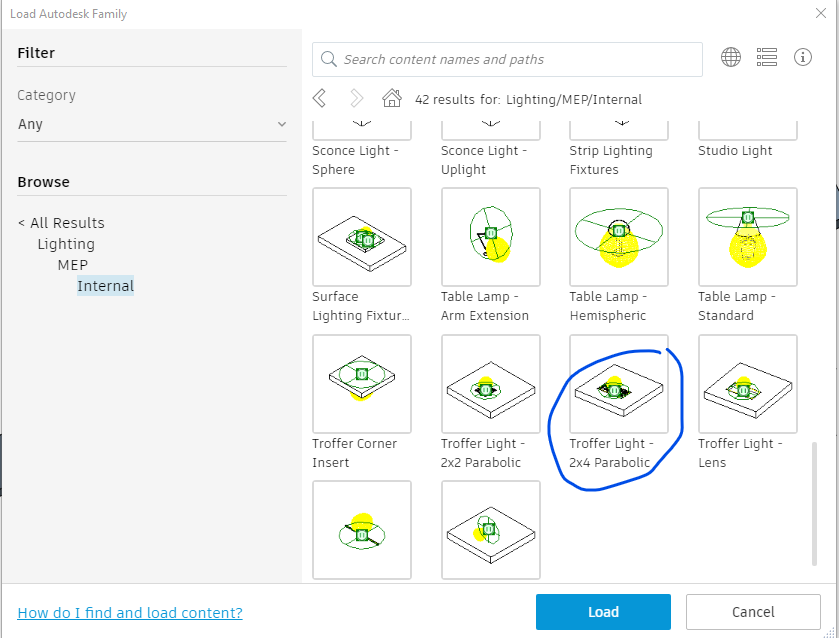This screenshot has height=638, width=839.
Task: Click the Studio Light label
Action: 735,150
